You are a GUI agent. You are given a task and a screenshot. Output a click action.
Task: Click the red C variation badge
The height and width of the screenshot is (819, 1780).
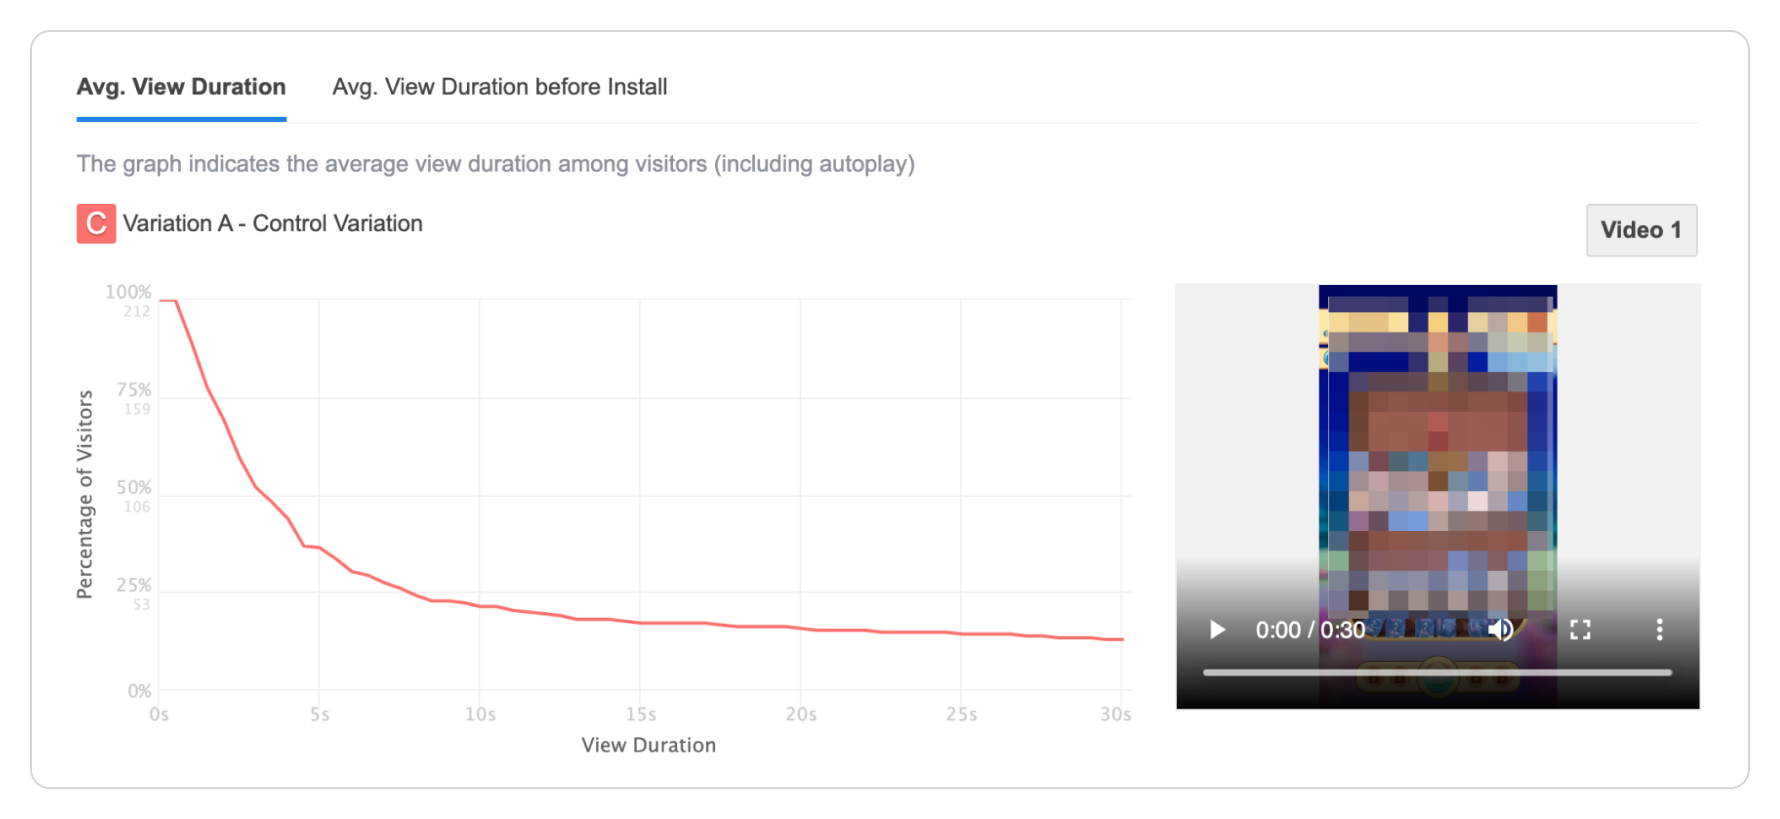click(96, 223)
